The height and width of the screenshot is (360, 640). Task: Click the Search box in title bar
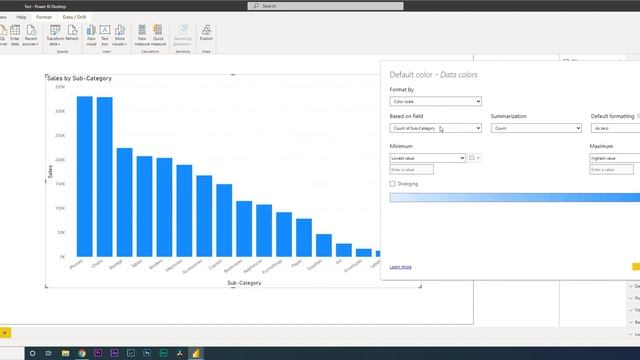325,6
